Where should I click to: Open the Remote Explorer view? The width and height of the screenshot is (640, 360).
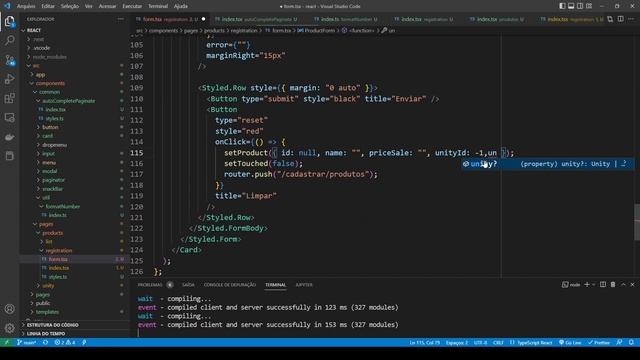click(9, 118)
